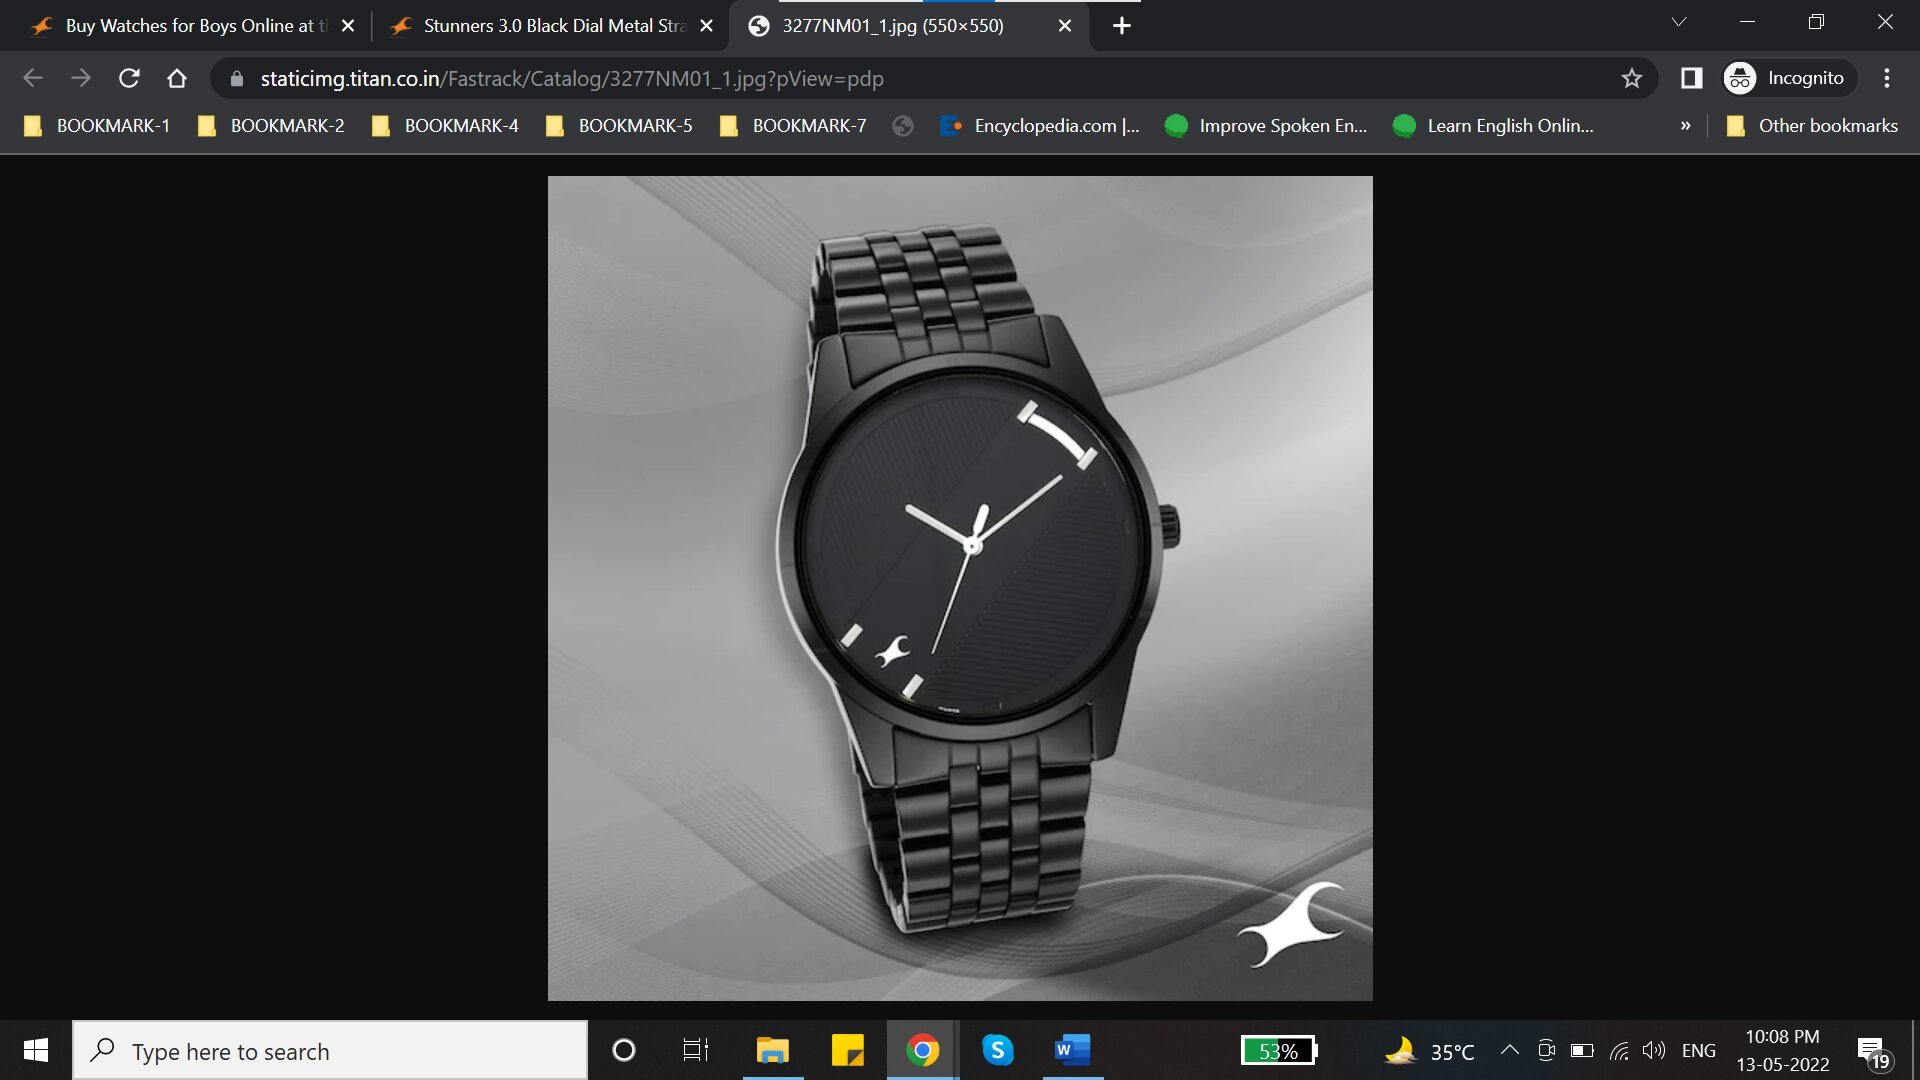Reload the current page
The width and height of the screenshot is (1920, 1080).
(129, 78)
